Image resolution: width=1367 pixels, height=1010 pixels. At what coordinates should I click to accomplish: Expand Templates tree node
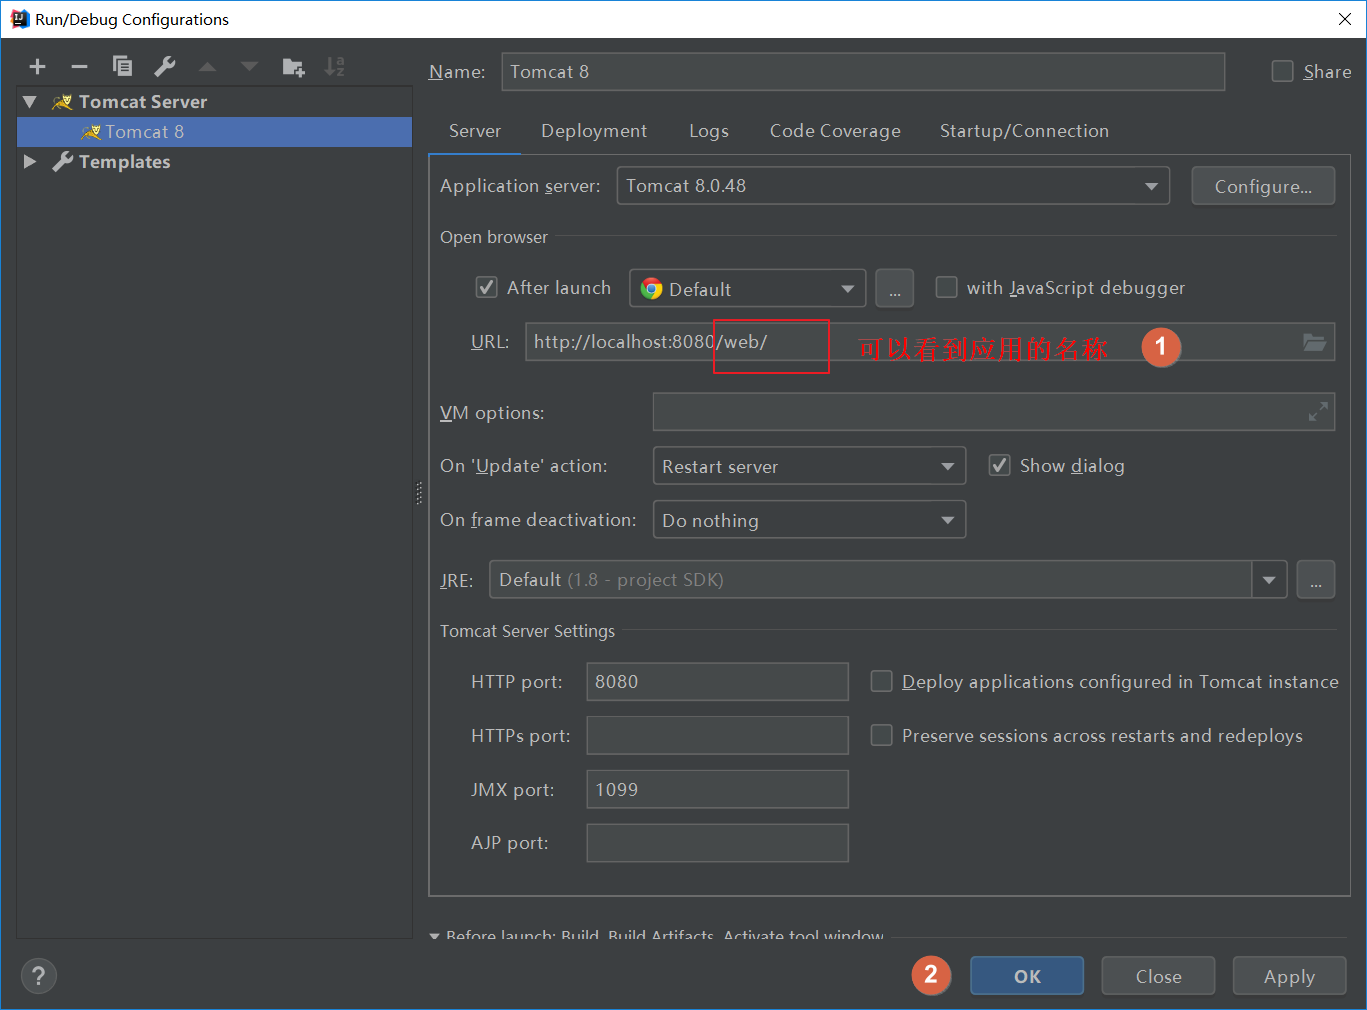[x=30, y=162]
